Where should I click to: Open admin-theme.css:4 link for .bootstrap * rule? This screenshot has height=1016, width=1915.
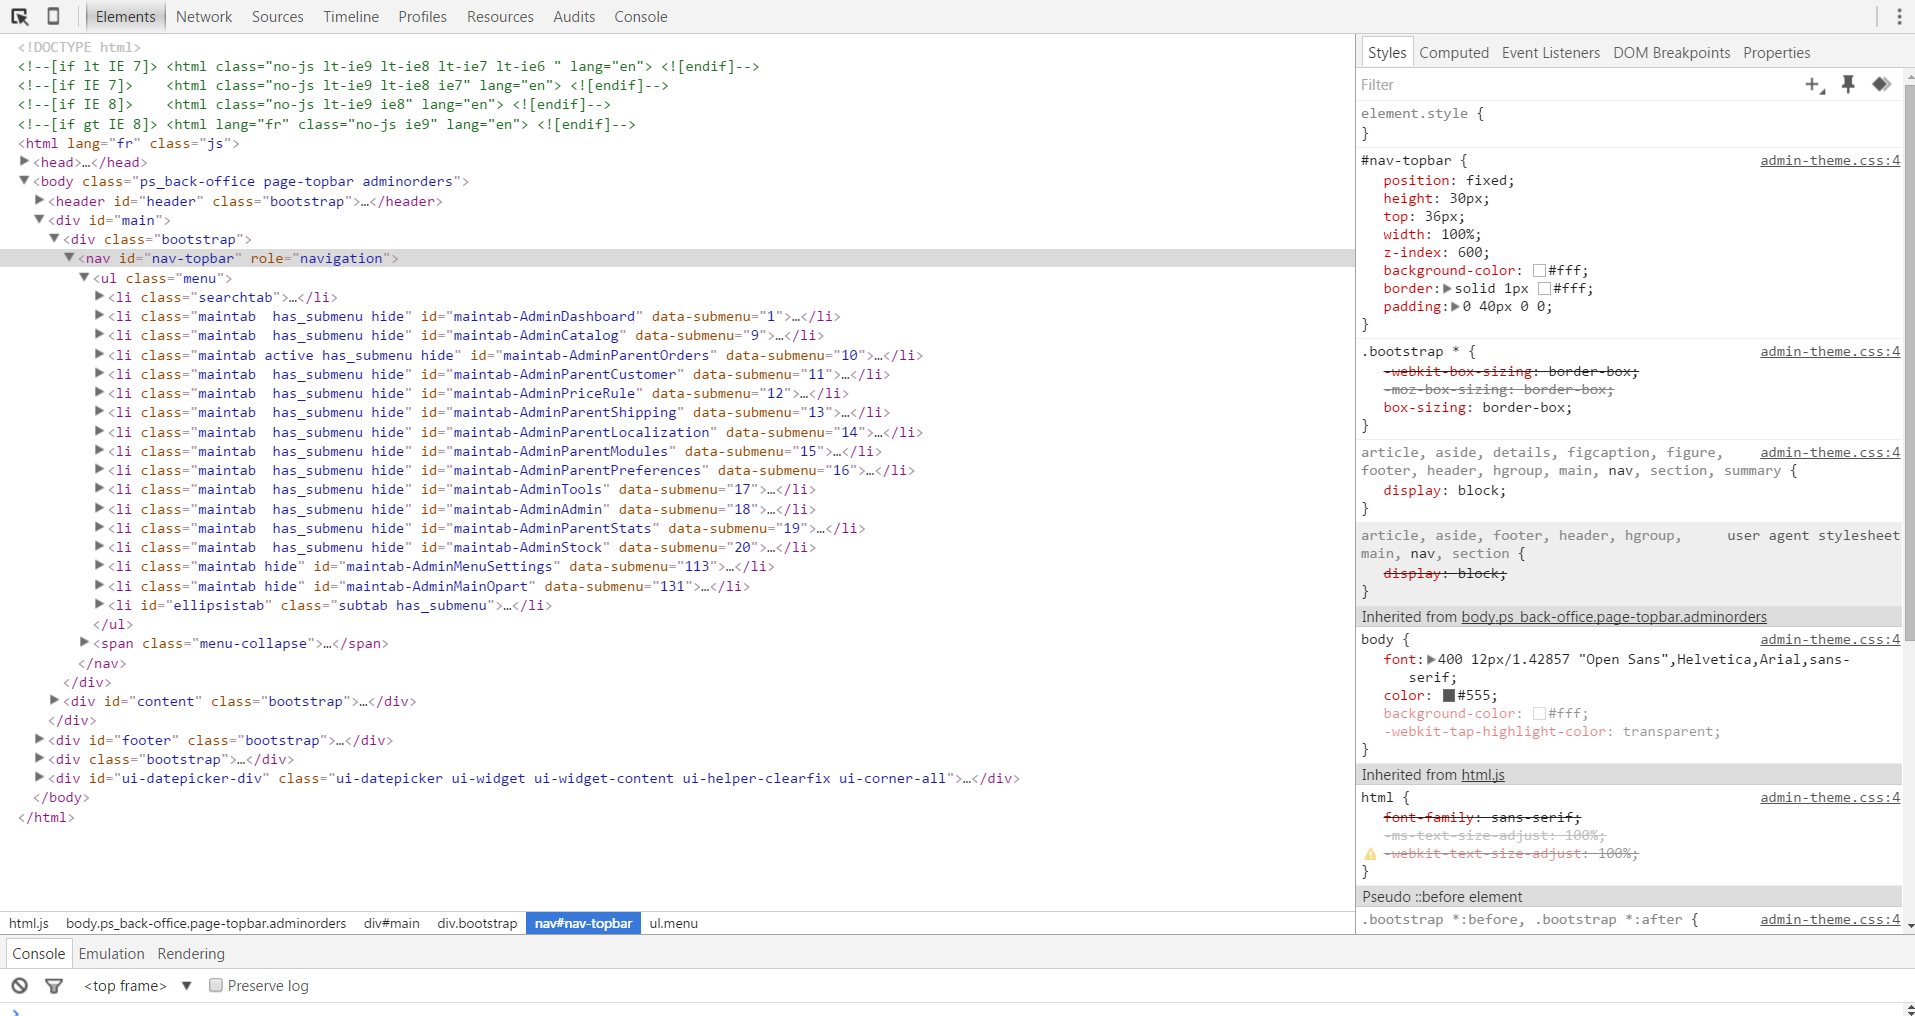(1830, 352)
